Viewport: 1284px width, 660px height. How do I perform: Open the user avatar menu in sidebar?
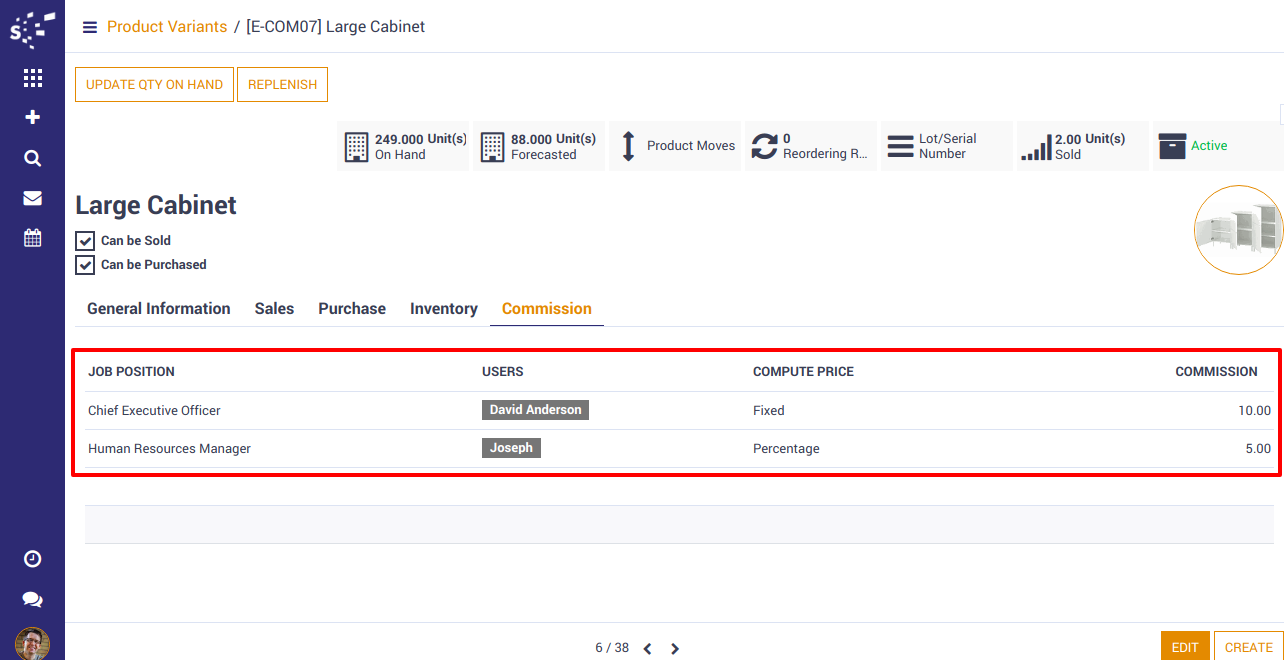click(32, 643)
